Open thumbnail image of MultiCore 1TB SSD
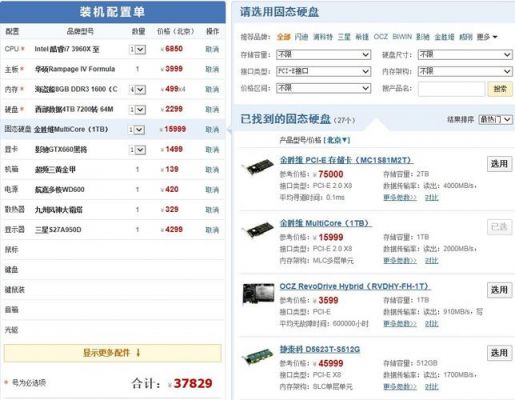The image size is (515, 400). click(x=258, y=230)
